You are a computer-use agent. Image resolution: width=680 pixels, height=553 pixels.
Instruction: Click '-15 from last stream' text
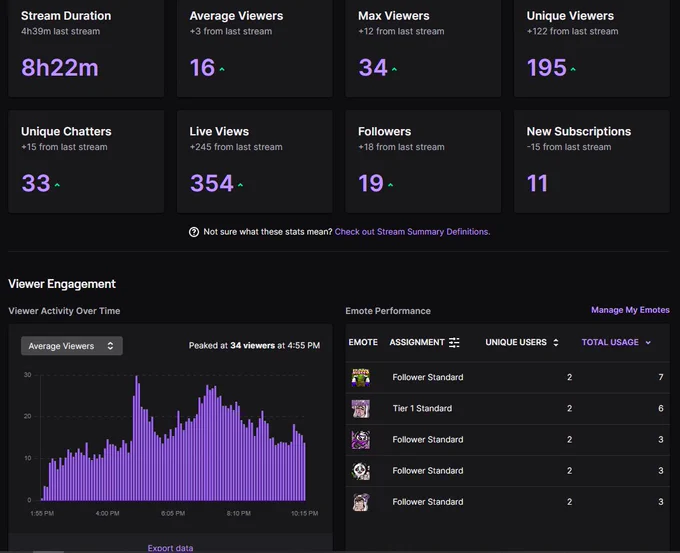pyautogui.click(x=569, y=147)
